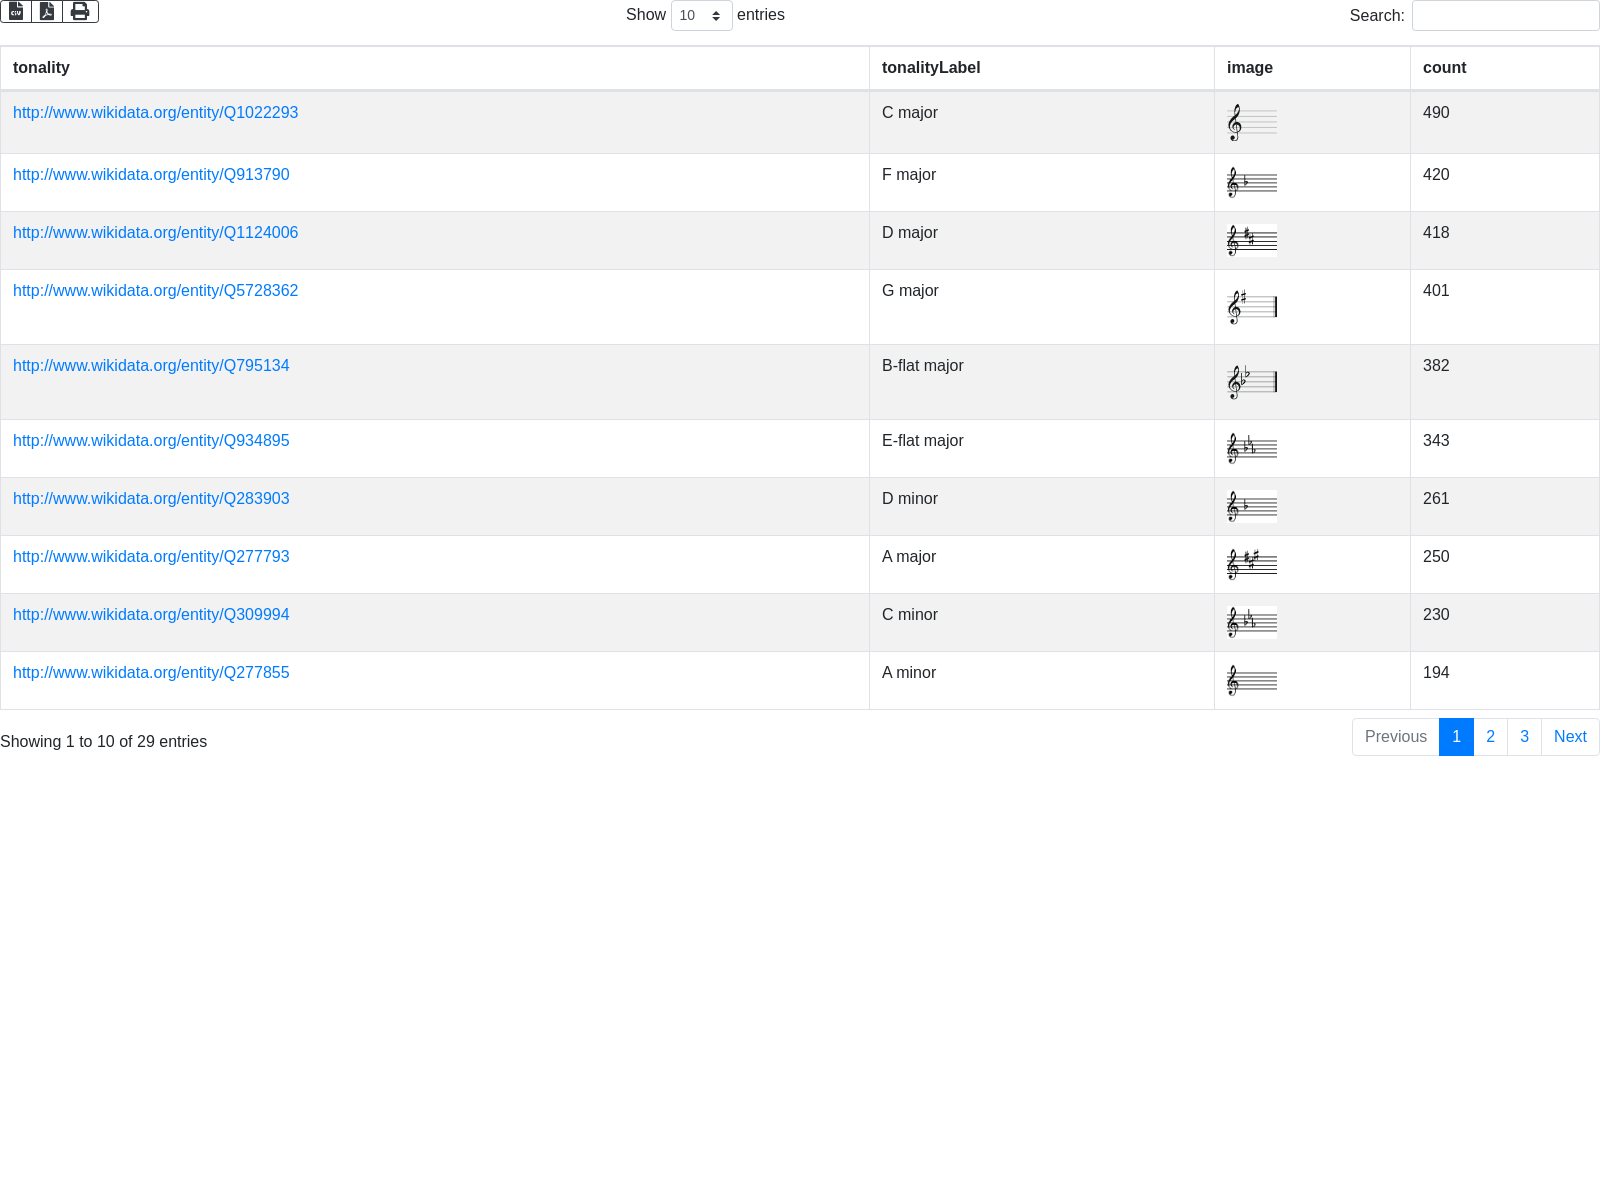Screen dimensions: 1600x1200
Task: Open the C minor key signature image
Action: (1251, 623)
